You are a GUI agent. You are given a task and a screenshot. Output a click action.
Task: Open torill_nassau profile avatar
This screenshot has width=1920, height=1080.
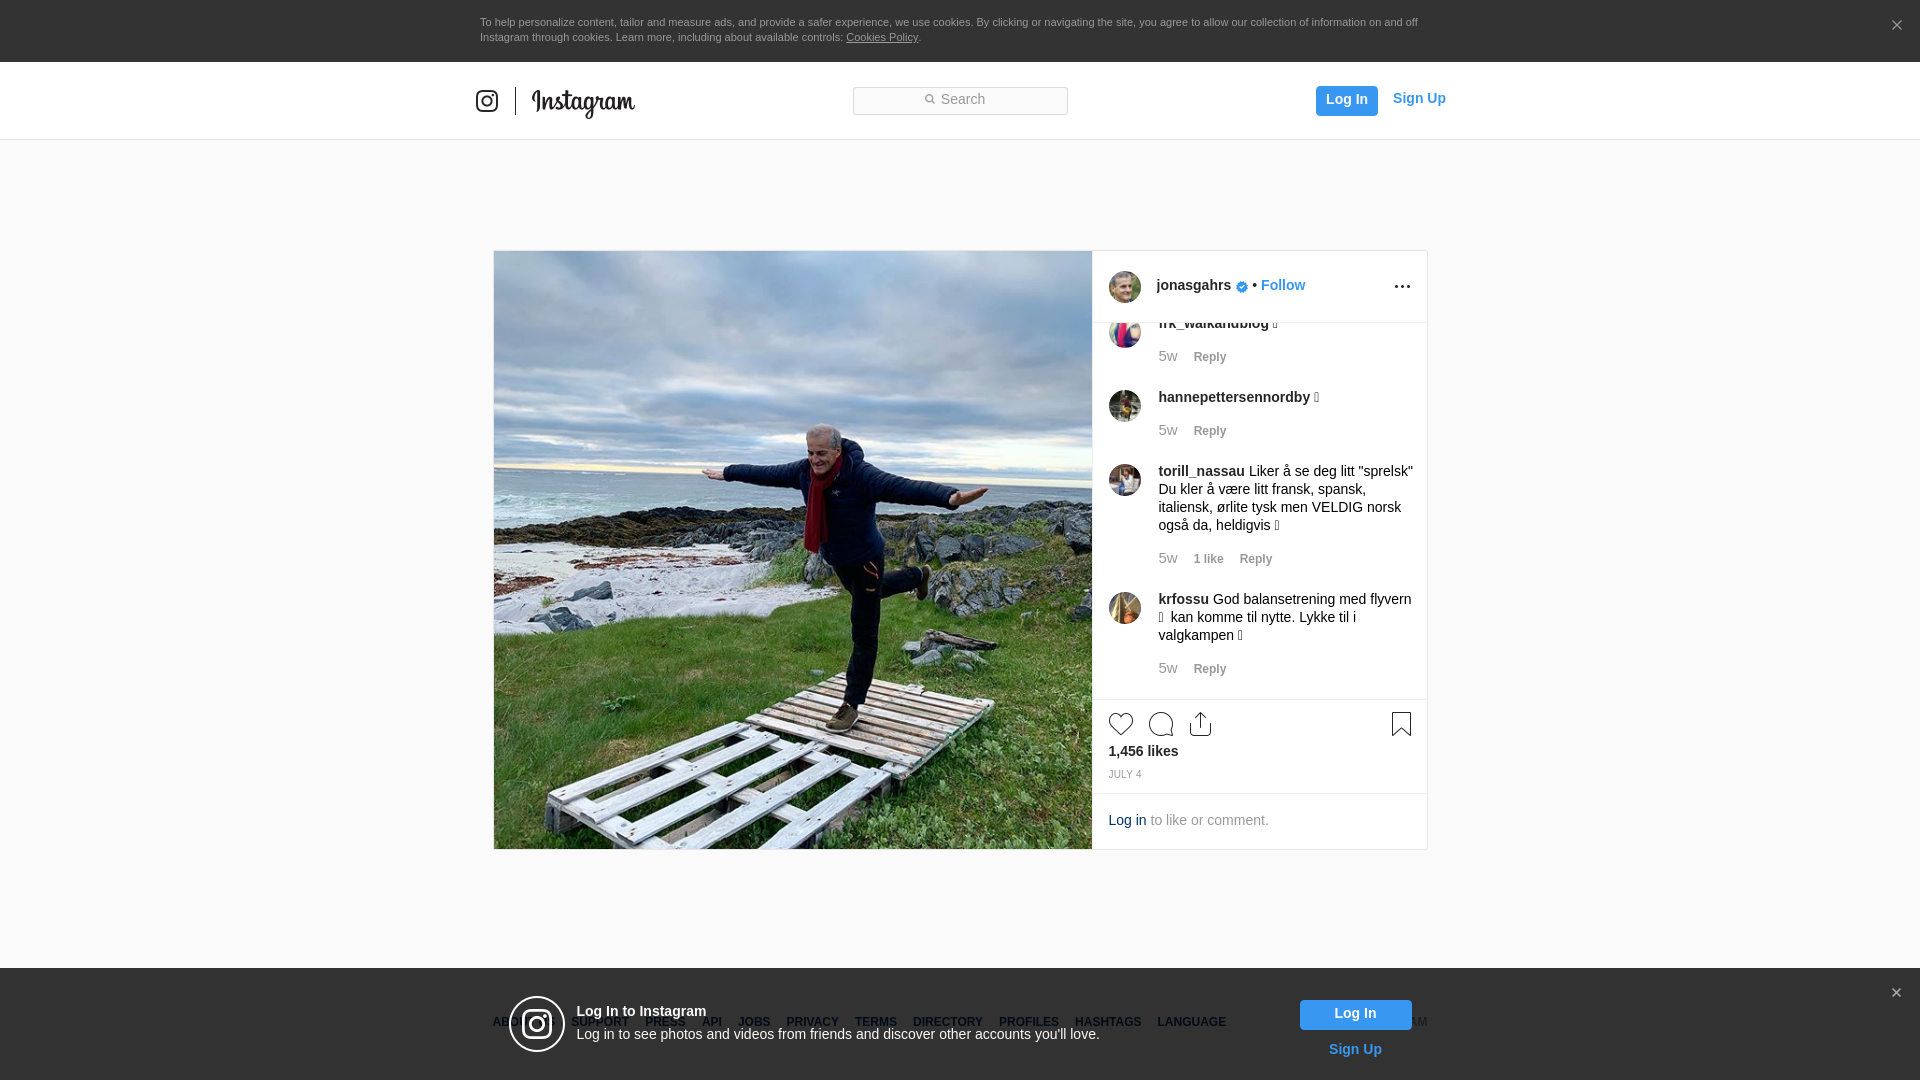pyautogui.click(x=1124, y=480)
